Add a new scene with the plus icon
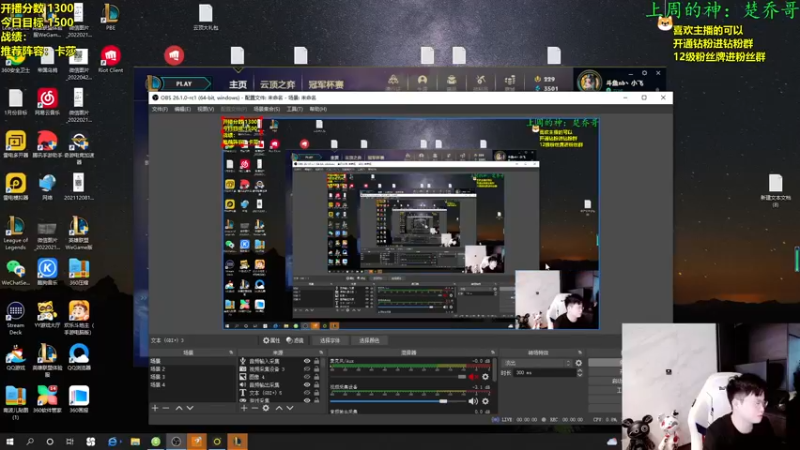Image resolution: width=800 pixels, height=450 pixels. pos(155,408)
